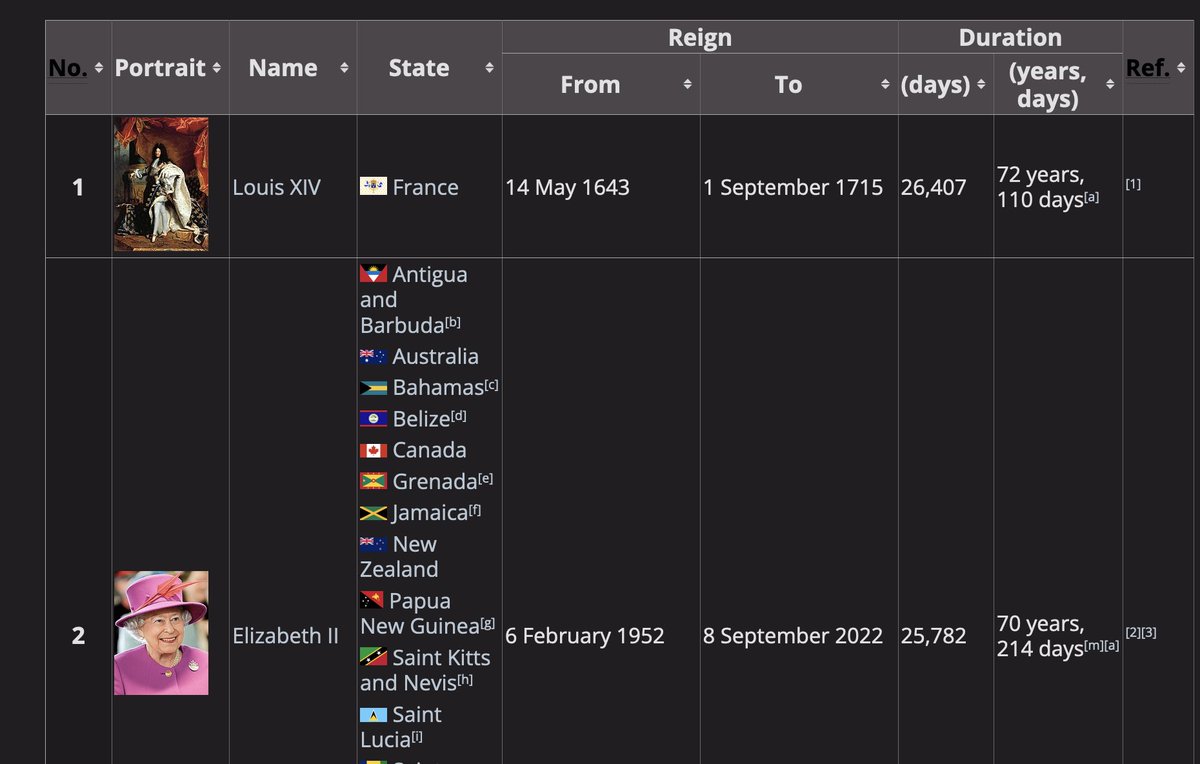This screenshot has height=764, width=1200.
Task: Open Elizabeth II portrait photo
Action: (161, 633)
